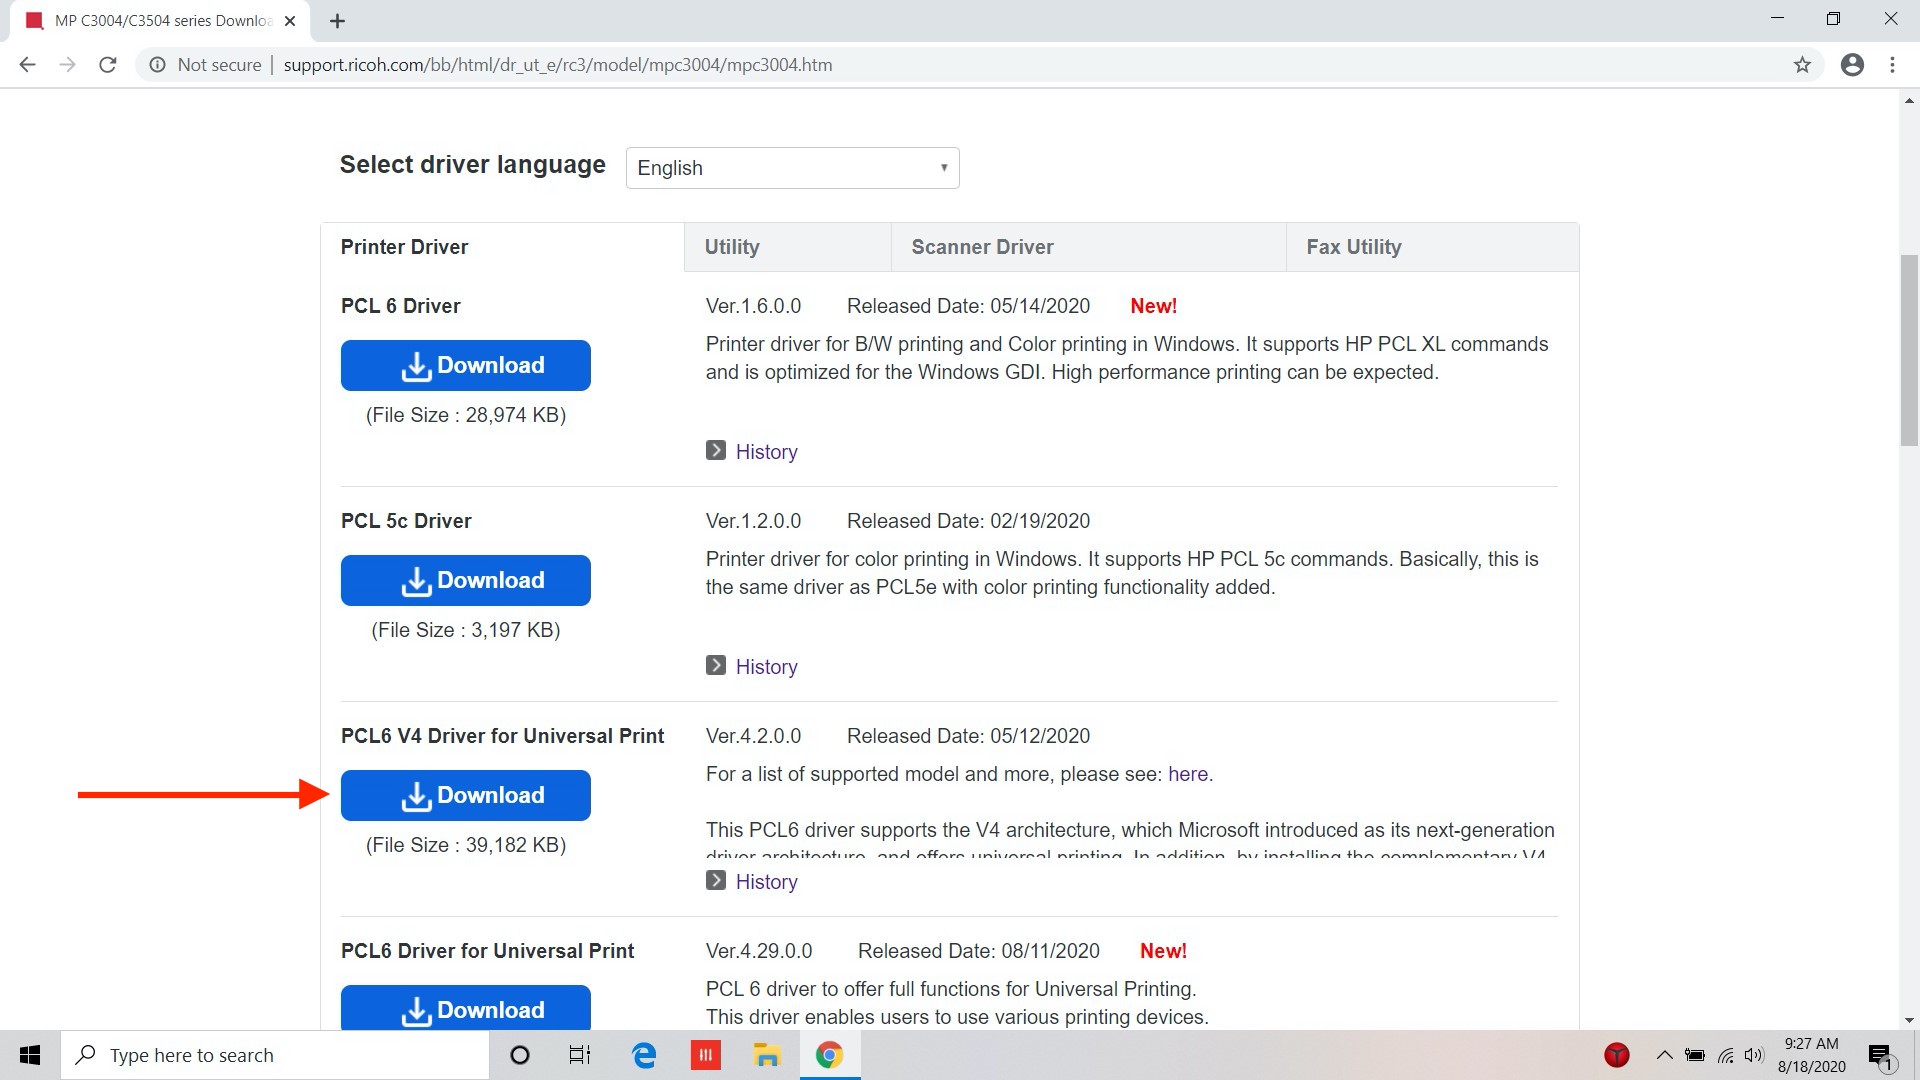Click 'PCL6 Driver for Universal Print' heading
This screenshot has width=1920, height=1080.
click(x=487, y=951)
